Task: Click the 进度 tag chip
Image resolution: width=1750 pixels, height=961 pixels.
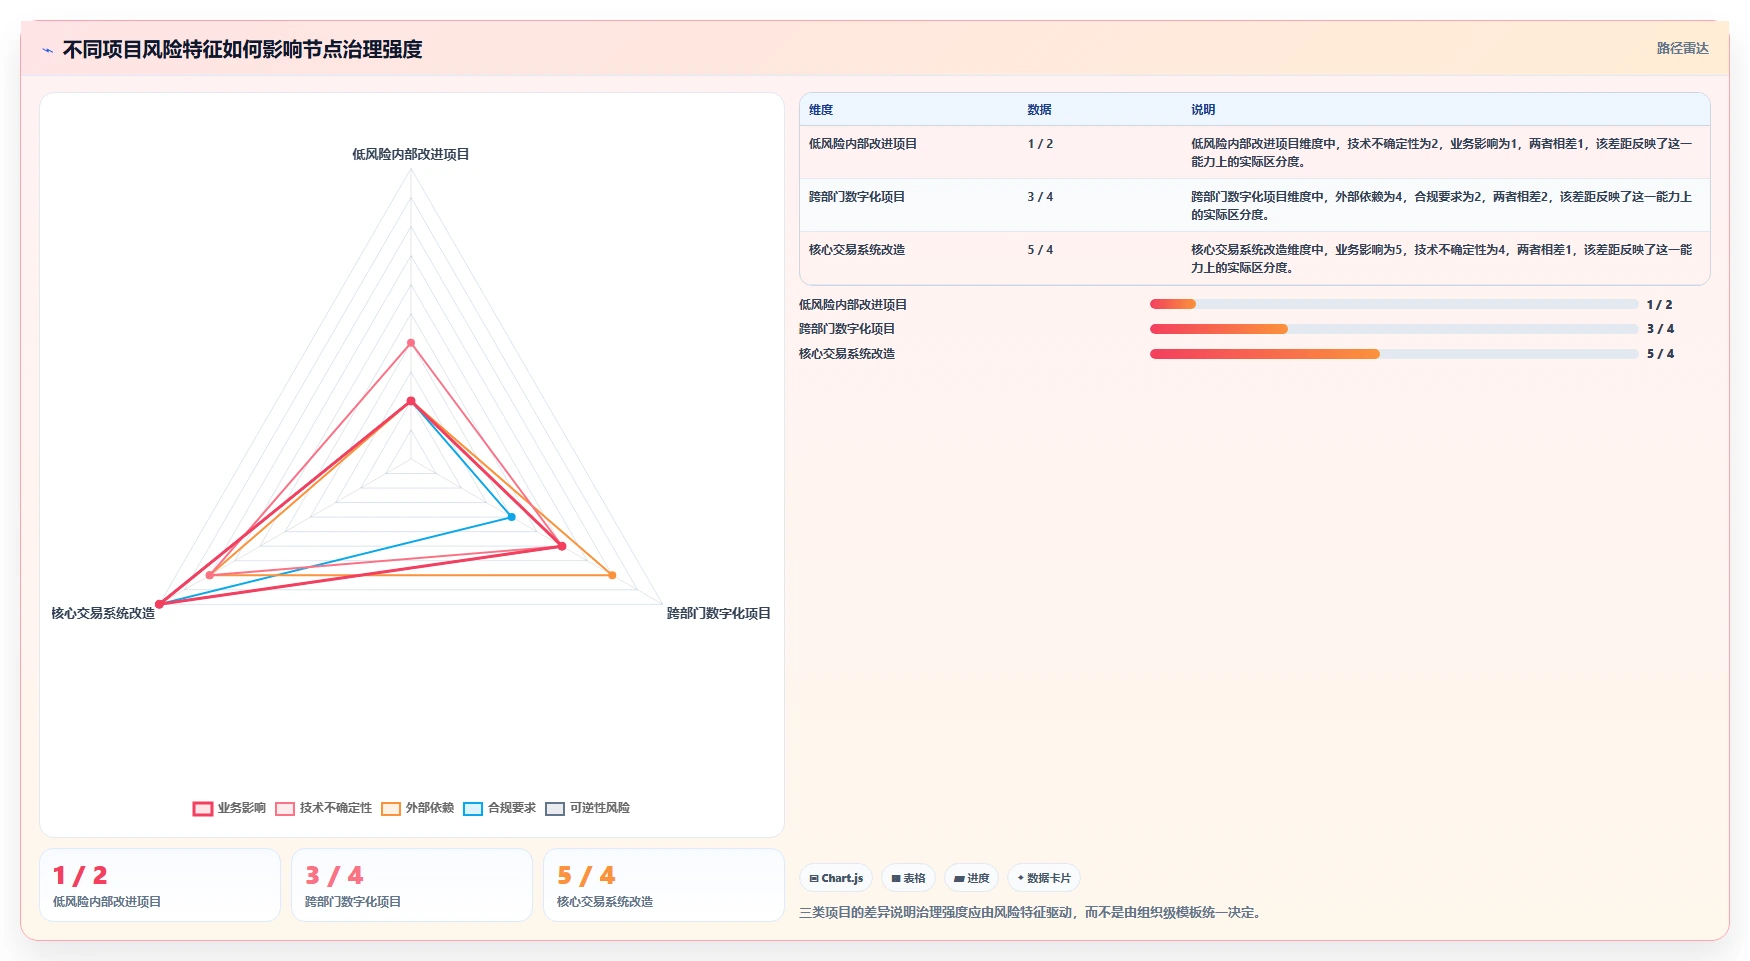Action: [x=971, y=878]
